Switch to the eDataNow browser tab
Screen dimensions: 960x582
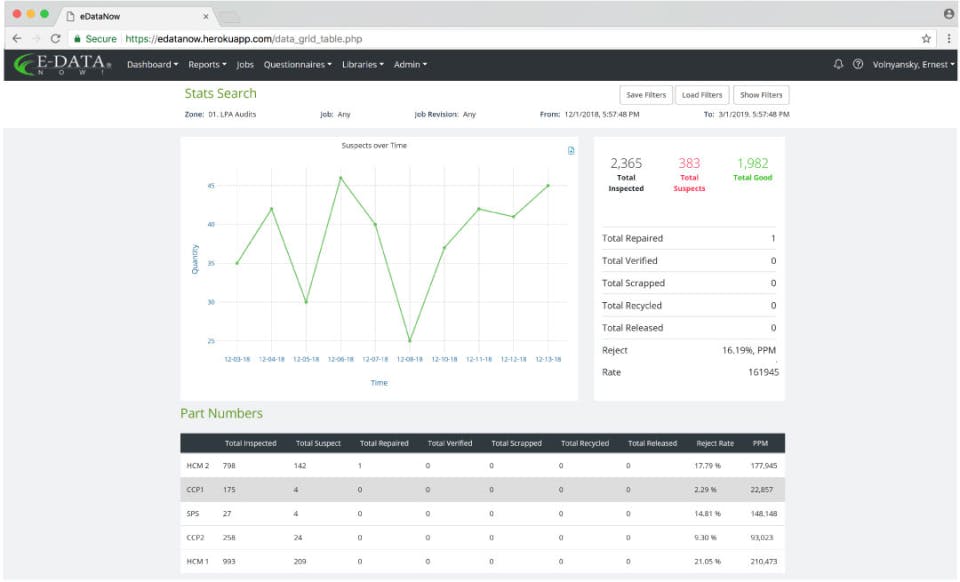(x=130, y=16)
